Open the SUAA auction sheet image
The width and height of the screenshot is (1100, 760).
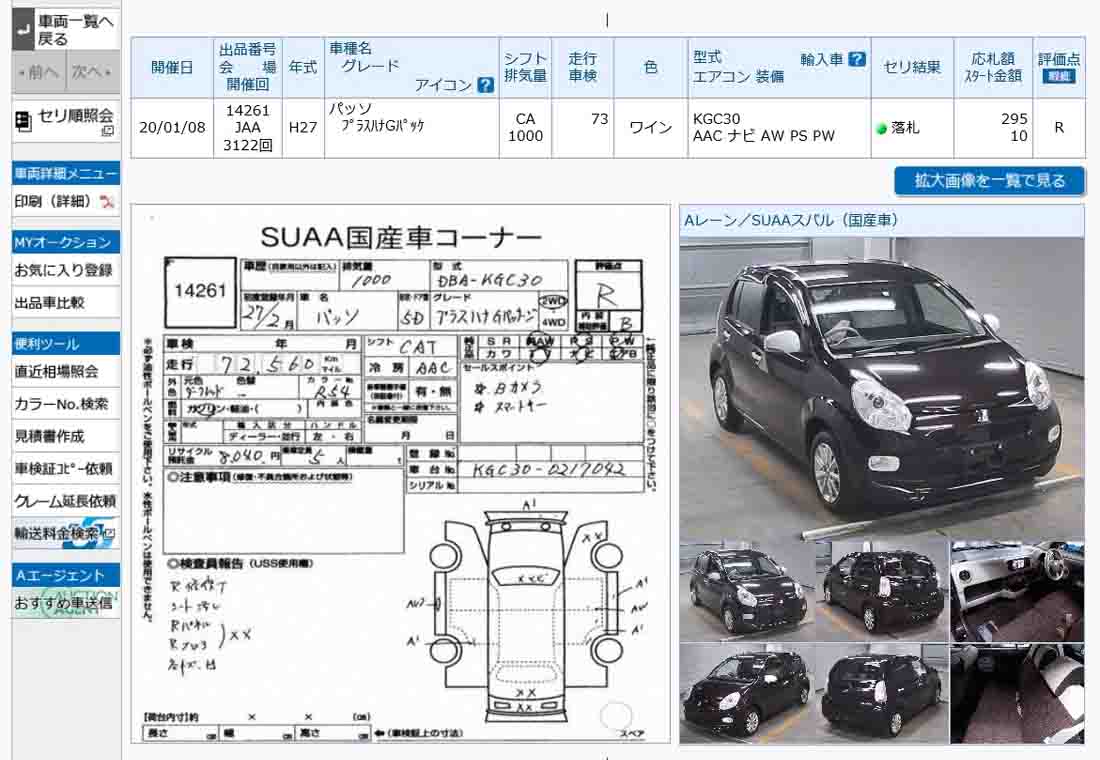[401, 474]
